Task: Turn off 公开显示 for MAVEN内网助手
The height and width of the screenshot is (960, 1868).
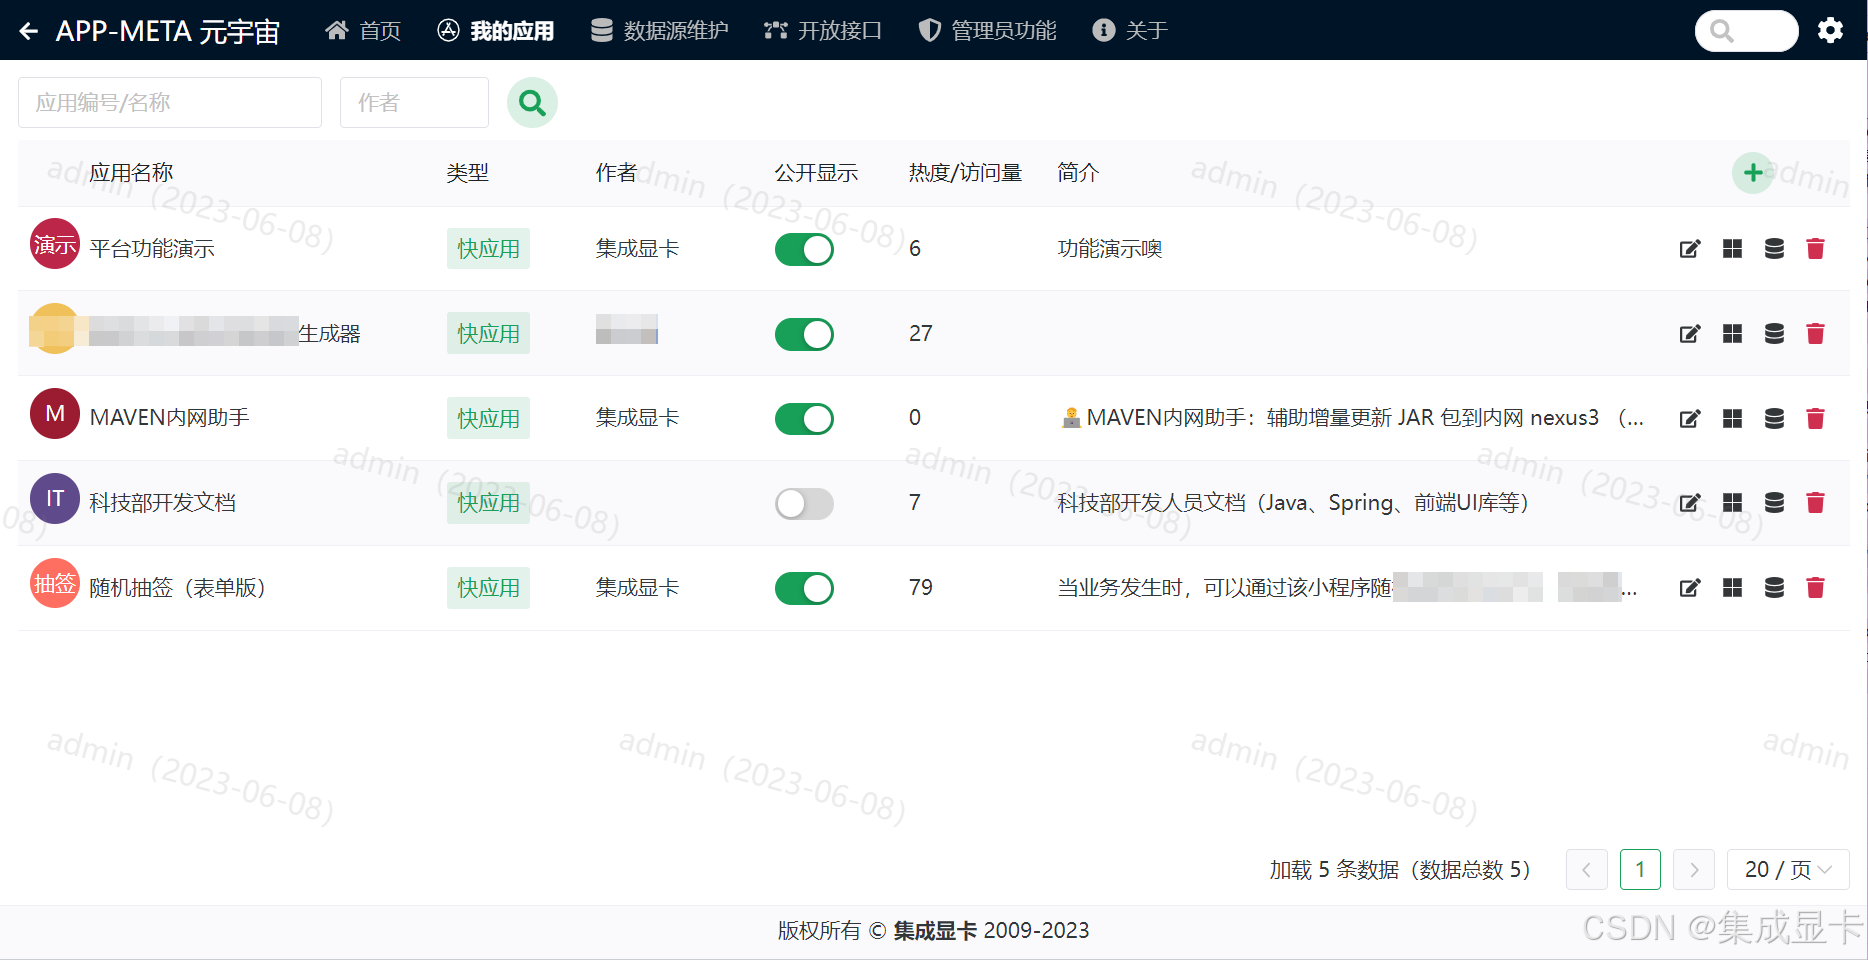Action: 804,418
